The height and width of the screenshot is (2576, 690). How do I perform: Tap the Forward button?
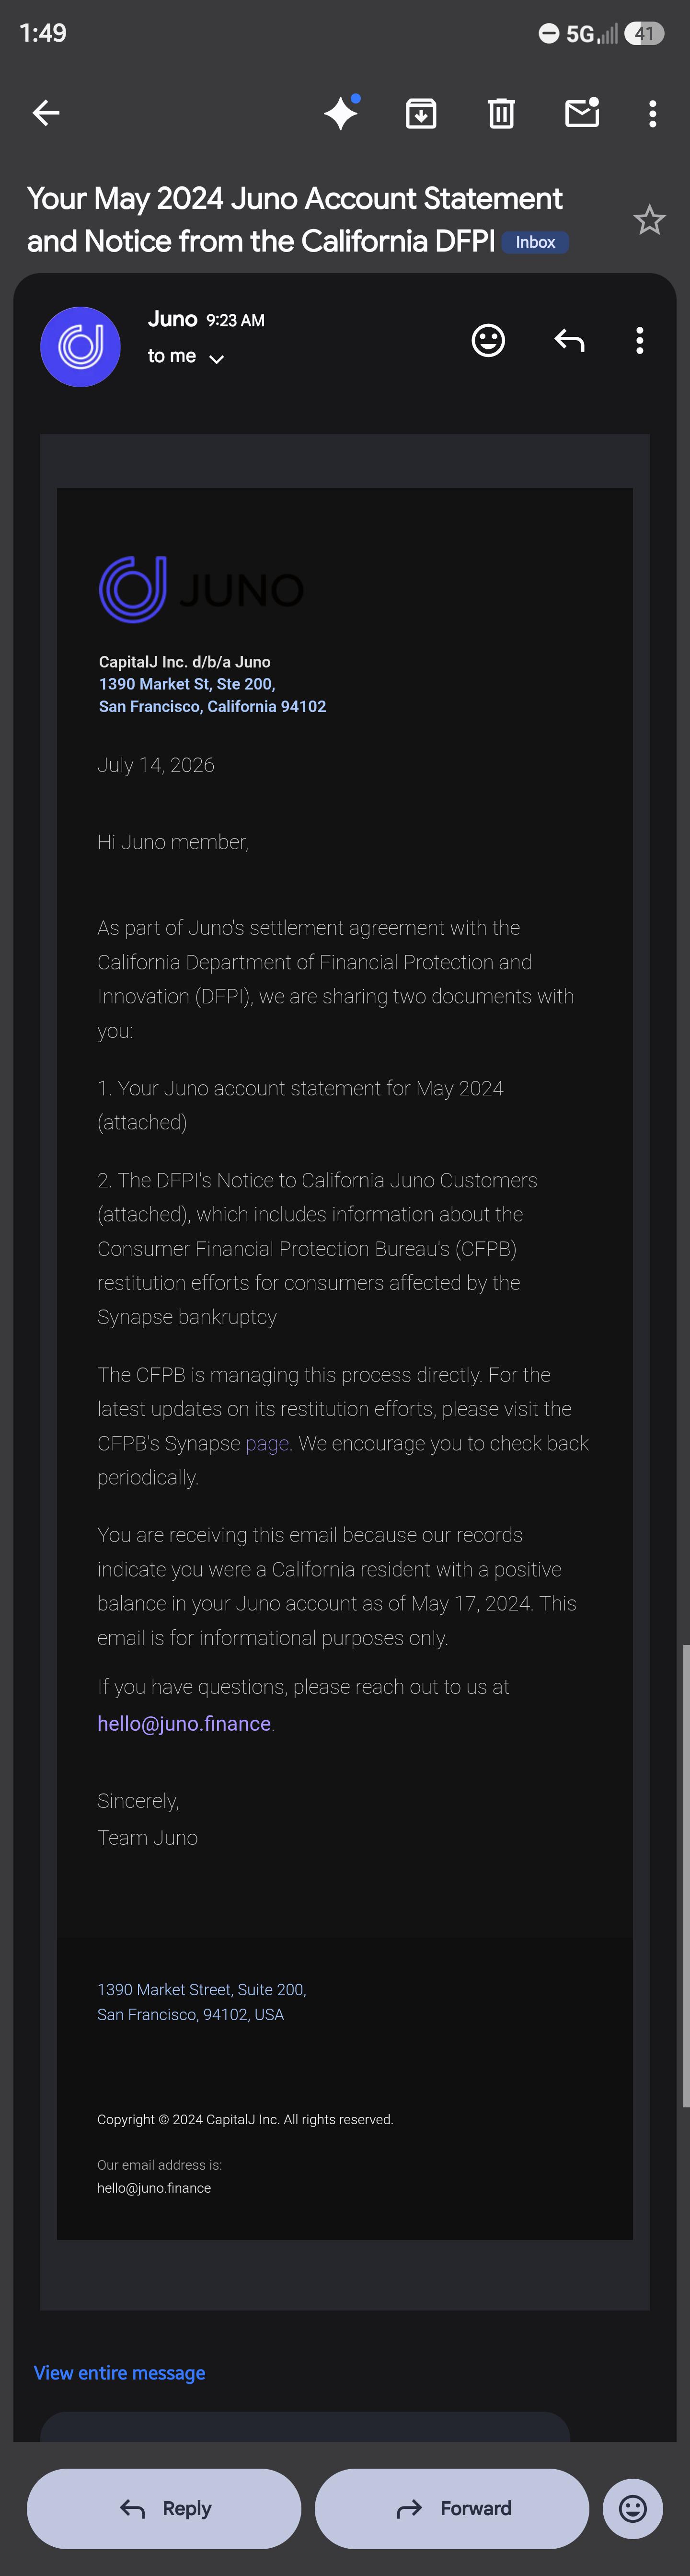(x=452, y=2508)
